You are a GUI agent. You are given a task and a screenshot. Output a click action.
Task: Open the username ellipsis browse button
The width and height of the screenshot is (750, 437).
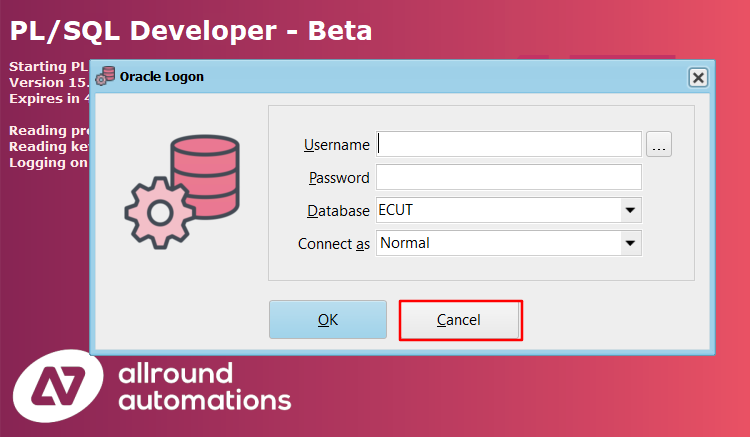tap(658, 145)
